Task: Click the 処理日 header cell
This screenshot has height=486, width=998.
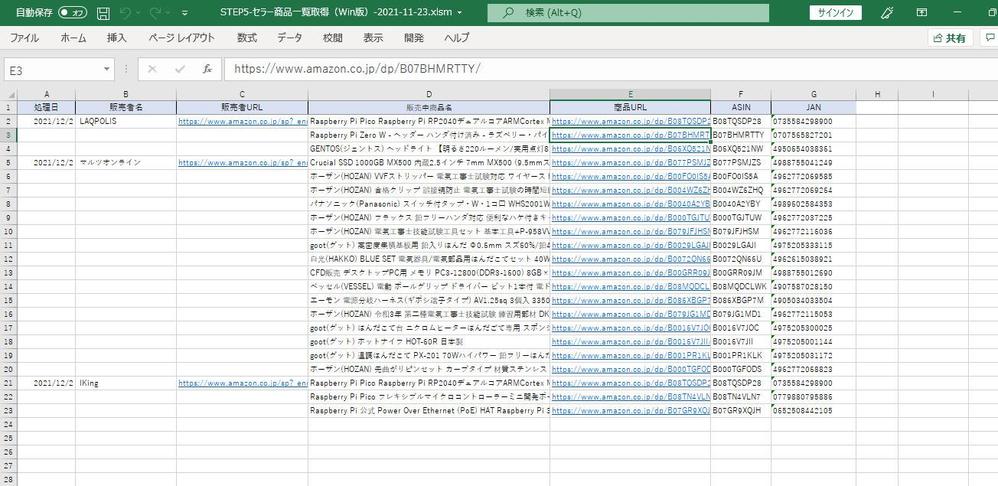Action: click(x=46, y=107)
